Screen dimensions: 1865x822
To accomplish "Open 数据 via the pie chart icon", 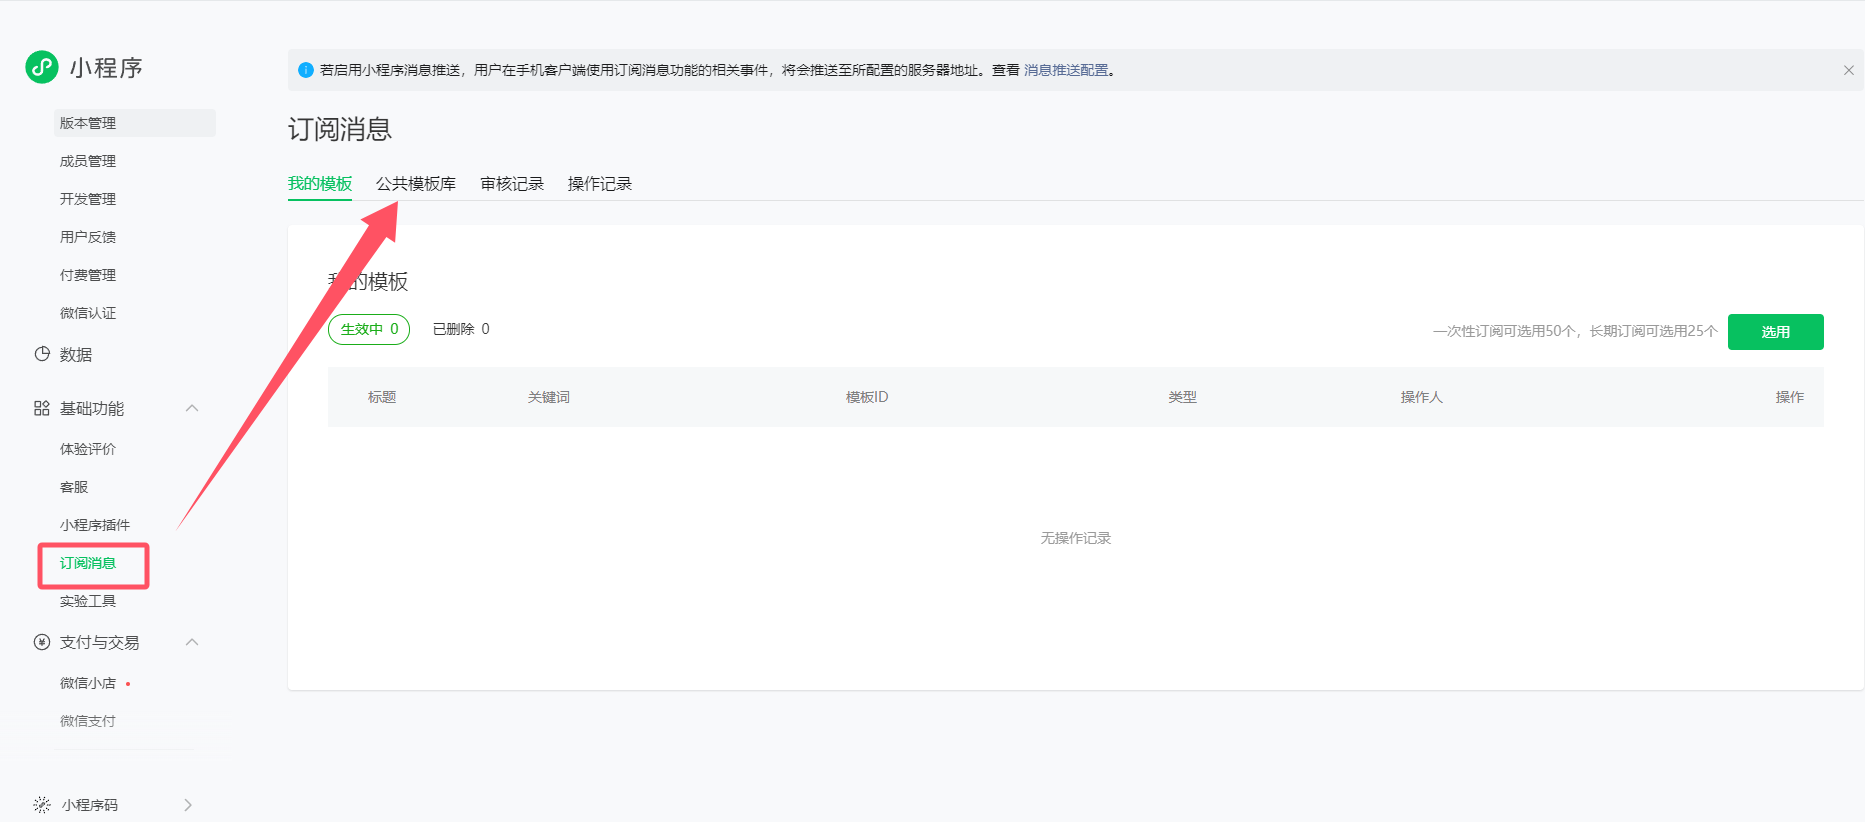I will click(x=42, y=354).
